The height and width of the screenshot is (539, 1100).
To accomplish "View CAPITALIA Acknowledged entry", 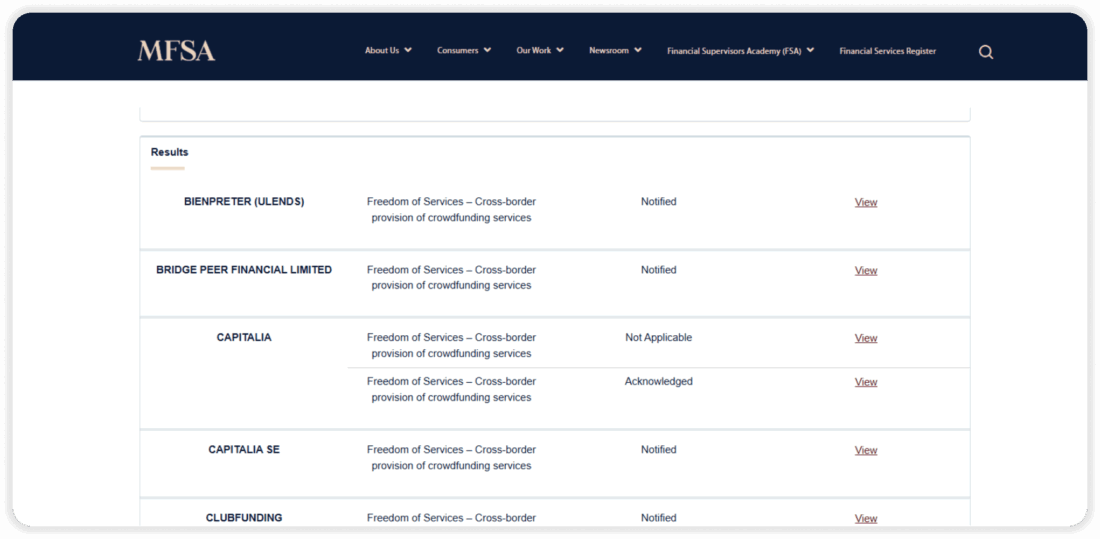I will point(866,382).
